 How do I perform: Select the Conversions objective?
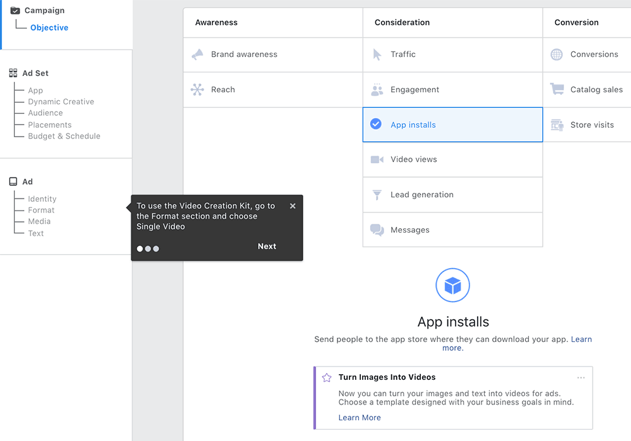point(587,54)
